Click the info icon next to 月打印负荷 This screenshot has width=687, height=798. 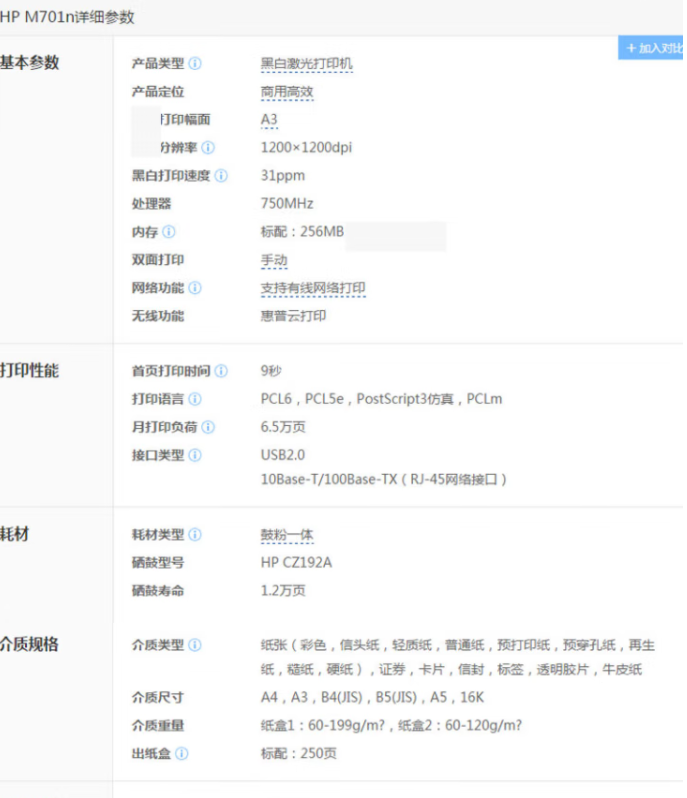coord(208,427)
